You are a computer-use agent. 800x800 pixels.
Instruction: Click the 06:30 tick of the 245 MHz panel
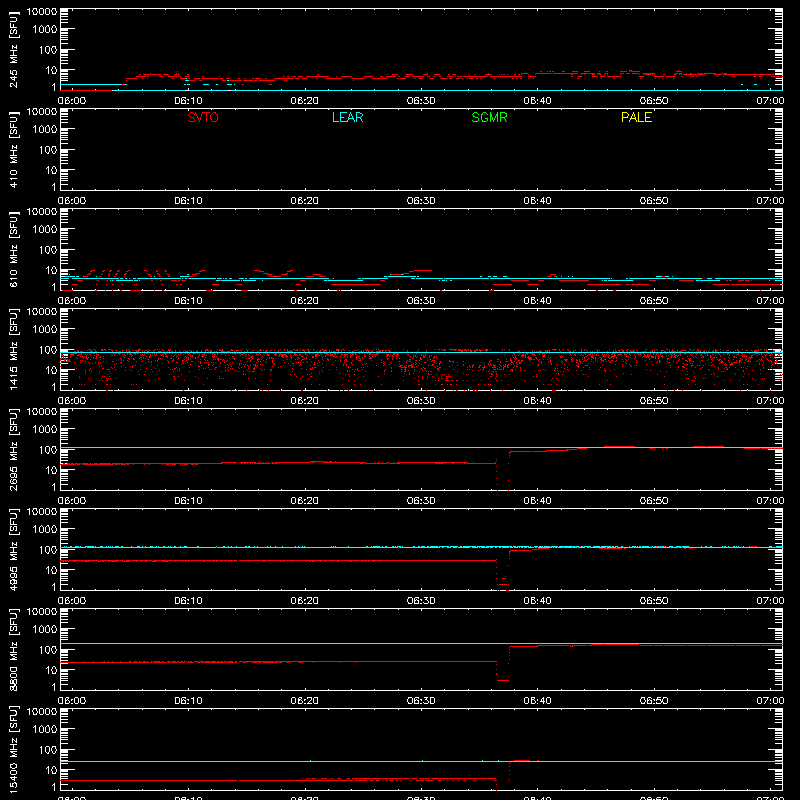(421, 101)
